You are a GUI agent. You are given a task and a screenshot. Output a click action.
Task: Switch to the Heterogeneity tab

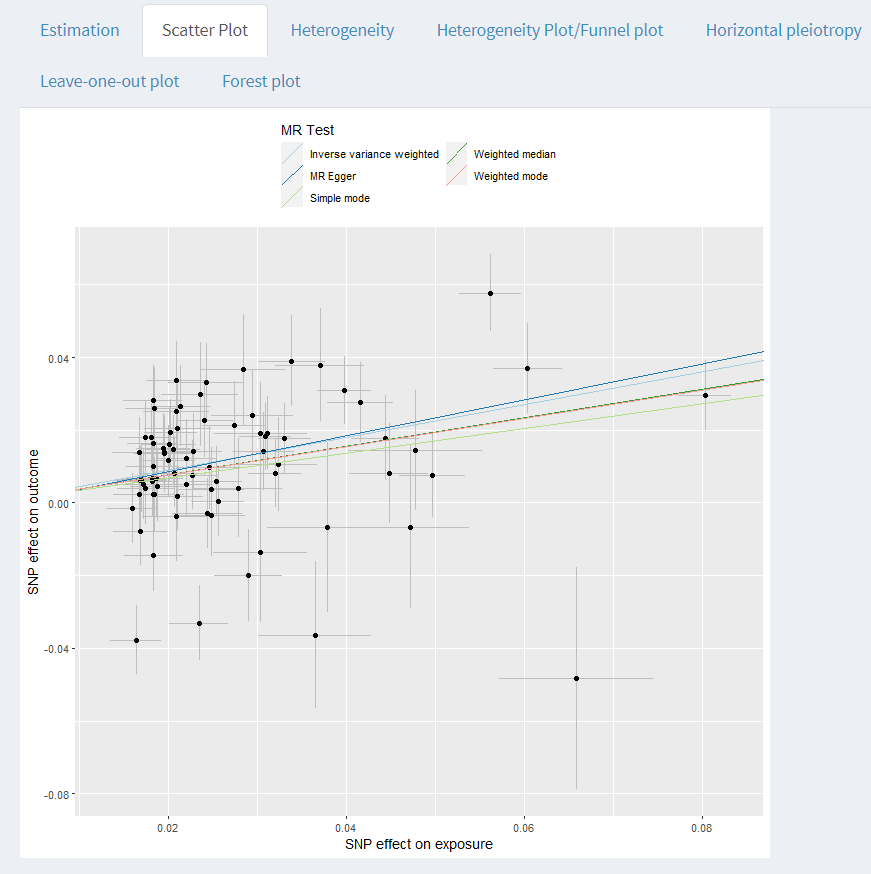click(x=342, y=30)
